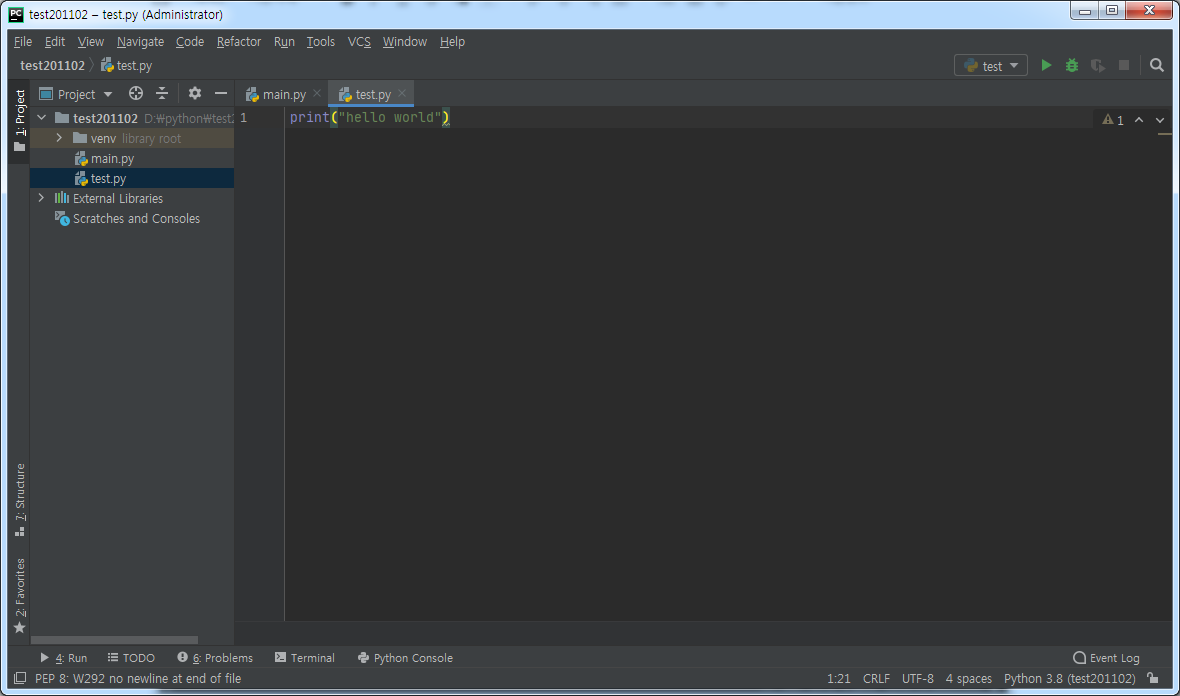Open the 2: Favorites side tool window
The image size is (1180, 696).
point(20,596)
